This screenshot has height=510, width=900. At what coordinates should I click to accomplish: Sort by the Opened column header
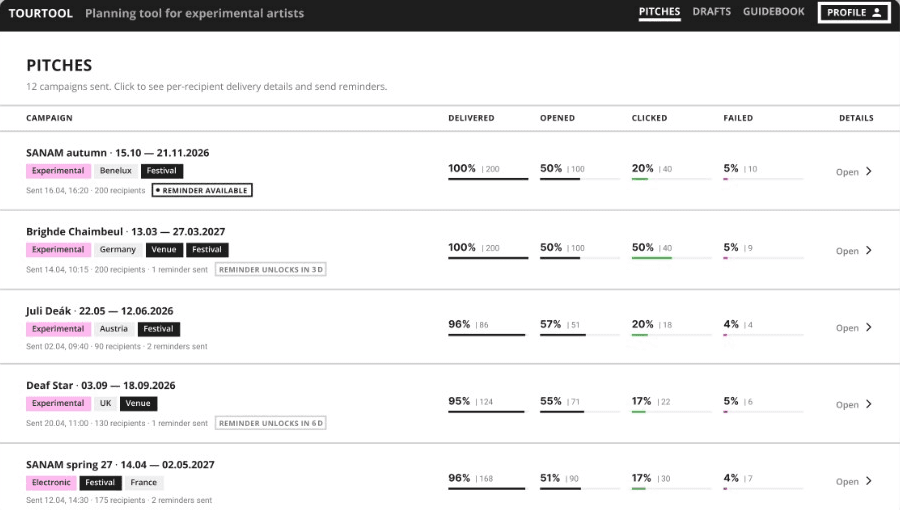tap(557, 118)
